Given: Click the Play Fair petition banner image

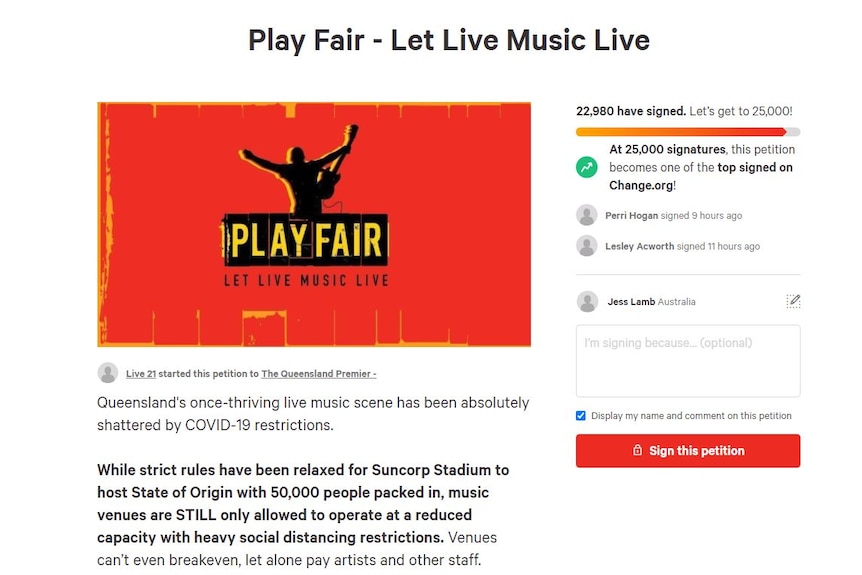Looking at the screenshot, I should pos(314,224).
